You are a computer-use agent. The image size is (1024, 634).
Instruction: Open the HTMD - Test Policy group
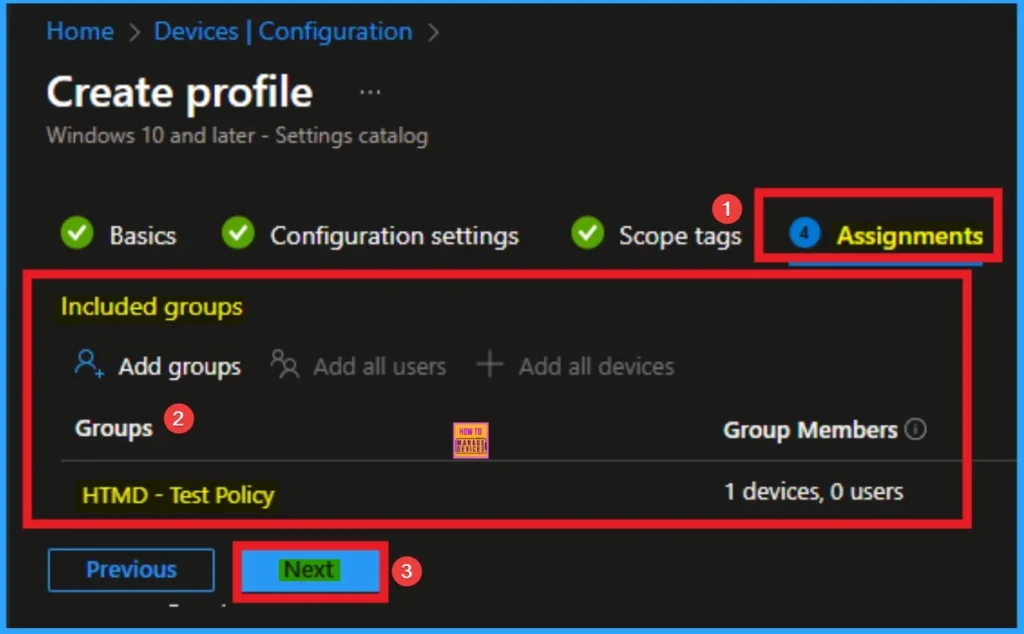point(178,494)
